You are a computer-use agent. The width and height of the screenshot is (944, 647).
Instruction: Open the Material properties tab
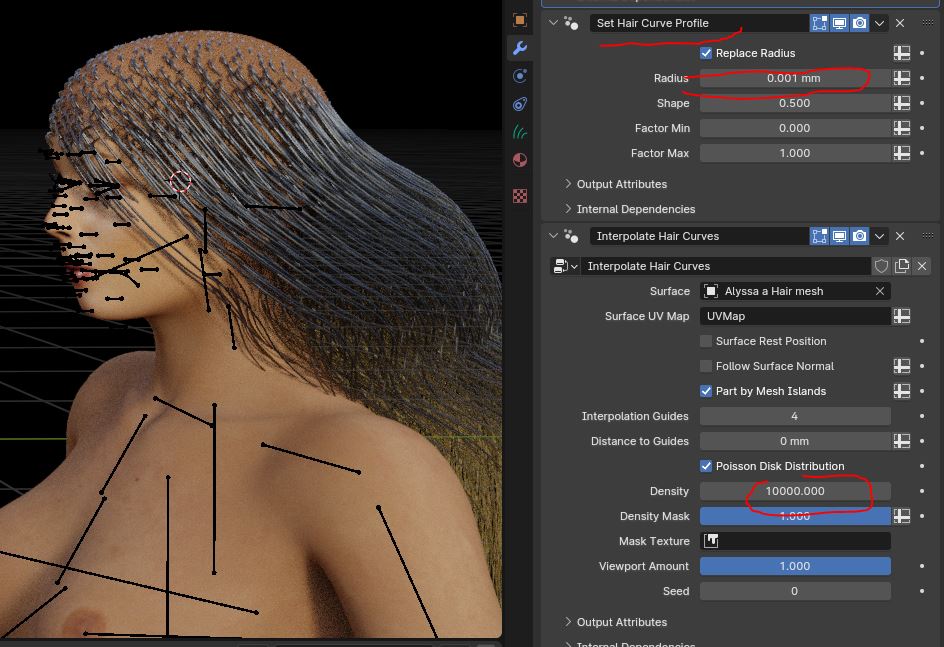(x=520, y=160)
